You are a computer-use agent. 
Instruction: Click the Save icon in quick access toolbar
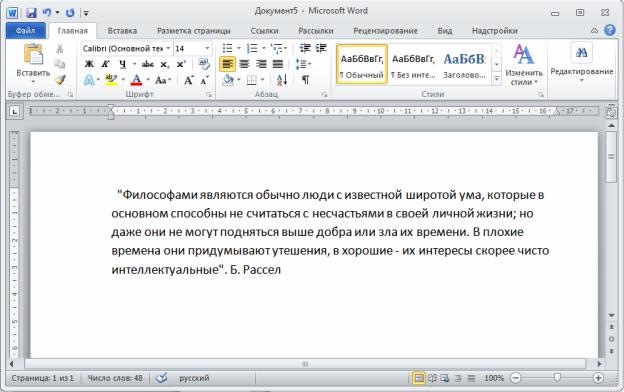point(31,13)
